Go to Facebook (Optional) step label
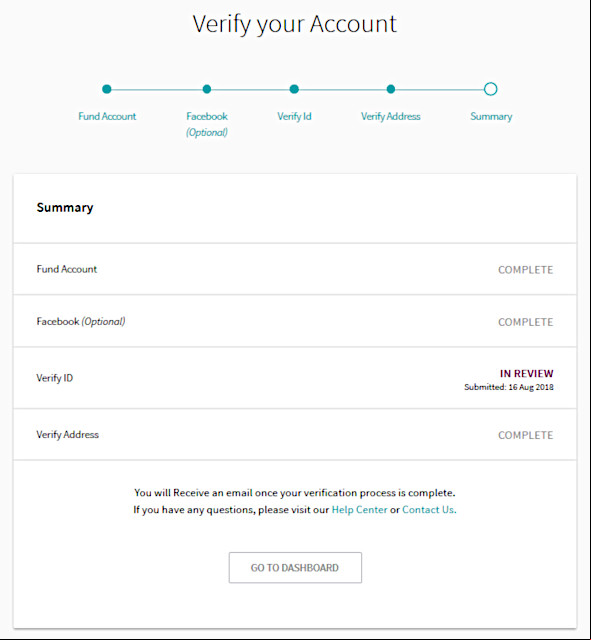591x640 pixels. click(x=207, y=124)
